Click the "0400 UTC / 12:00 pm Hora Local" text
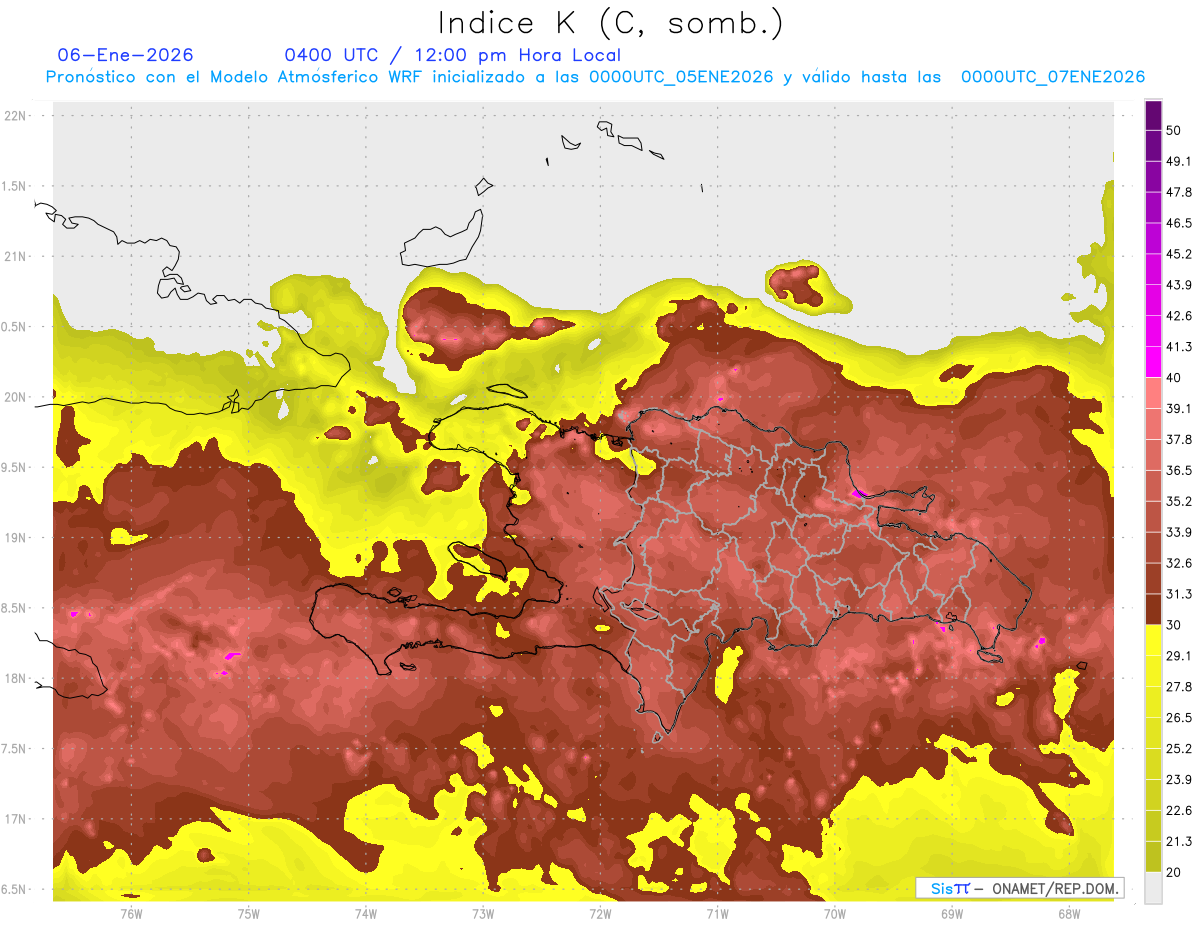Image resolution: width=1200 pixels, height=927 pixels. pos(452,55)
